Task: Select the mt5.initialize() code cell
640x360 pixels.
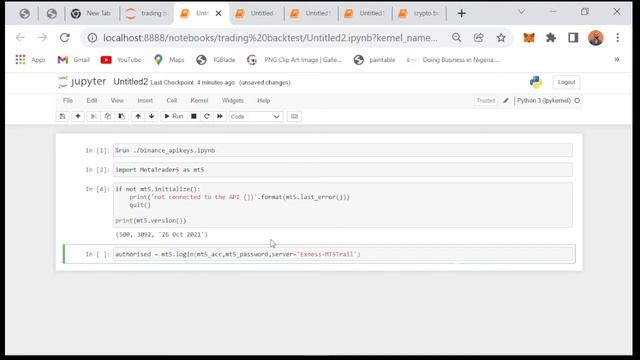Action: [x=343, y=205]
